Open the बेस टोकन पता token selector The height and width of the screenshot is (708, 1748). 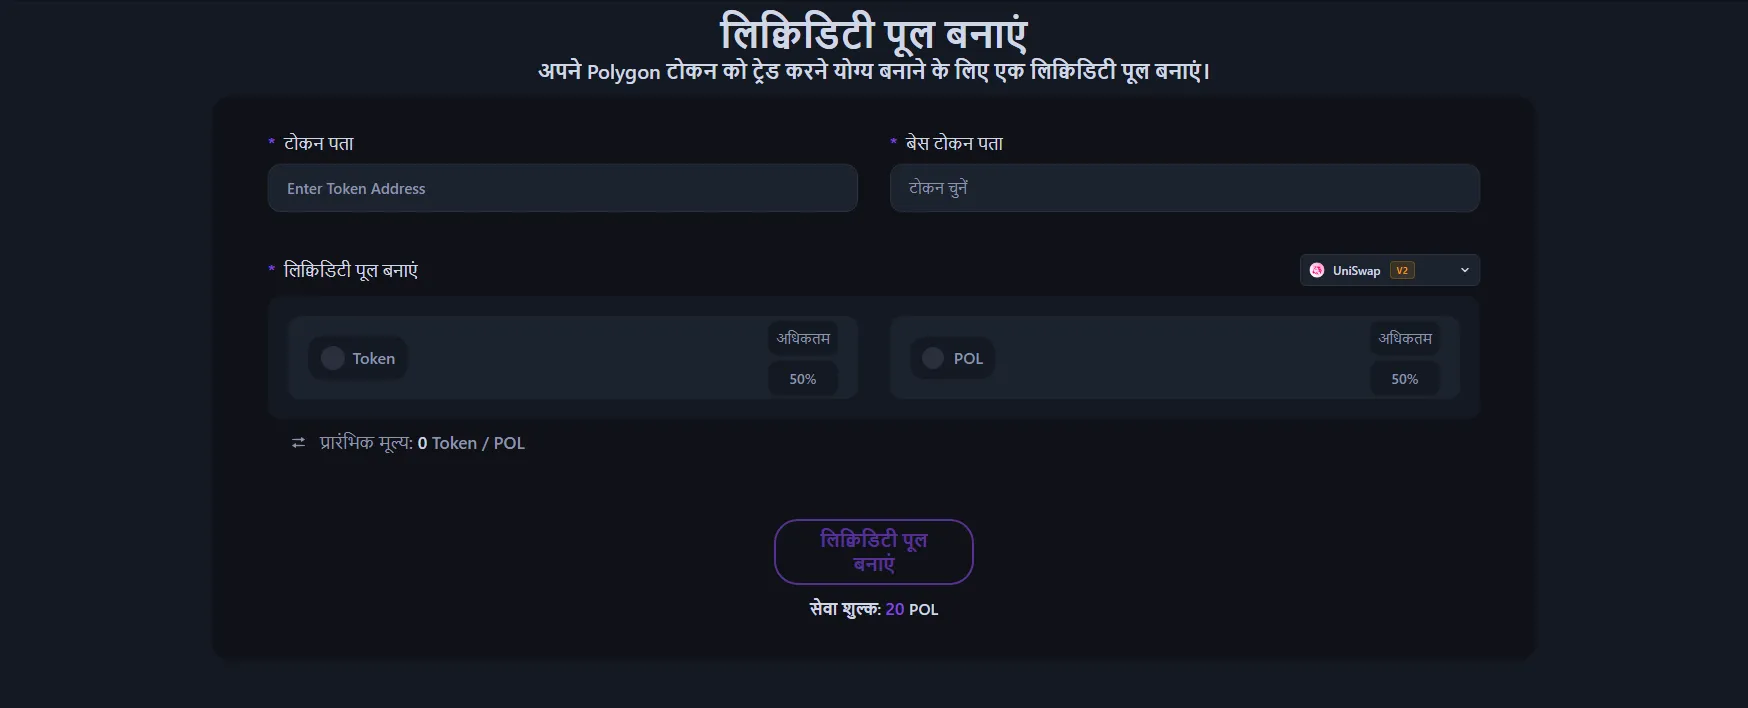pos(1184,188)
